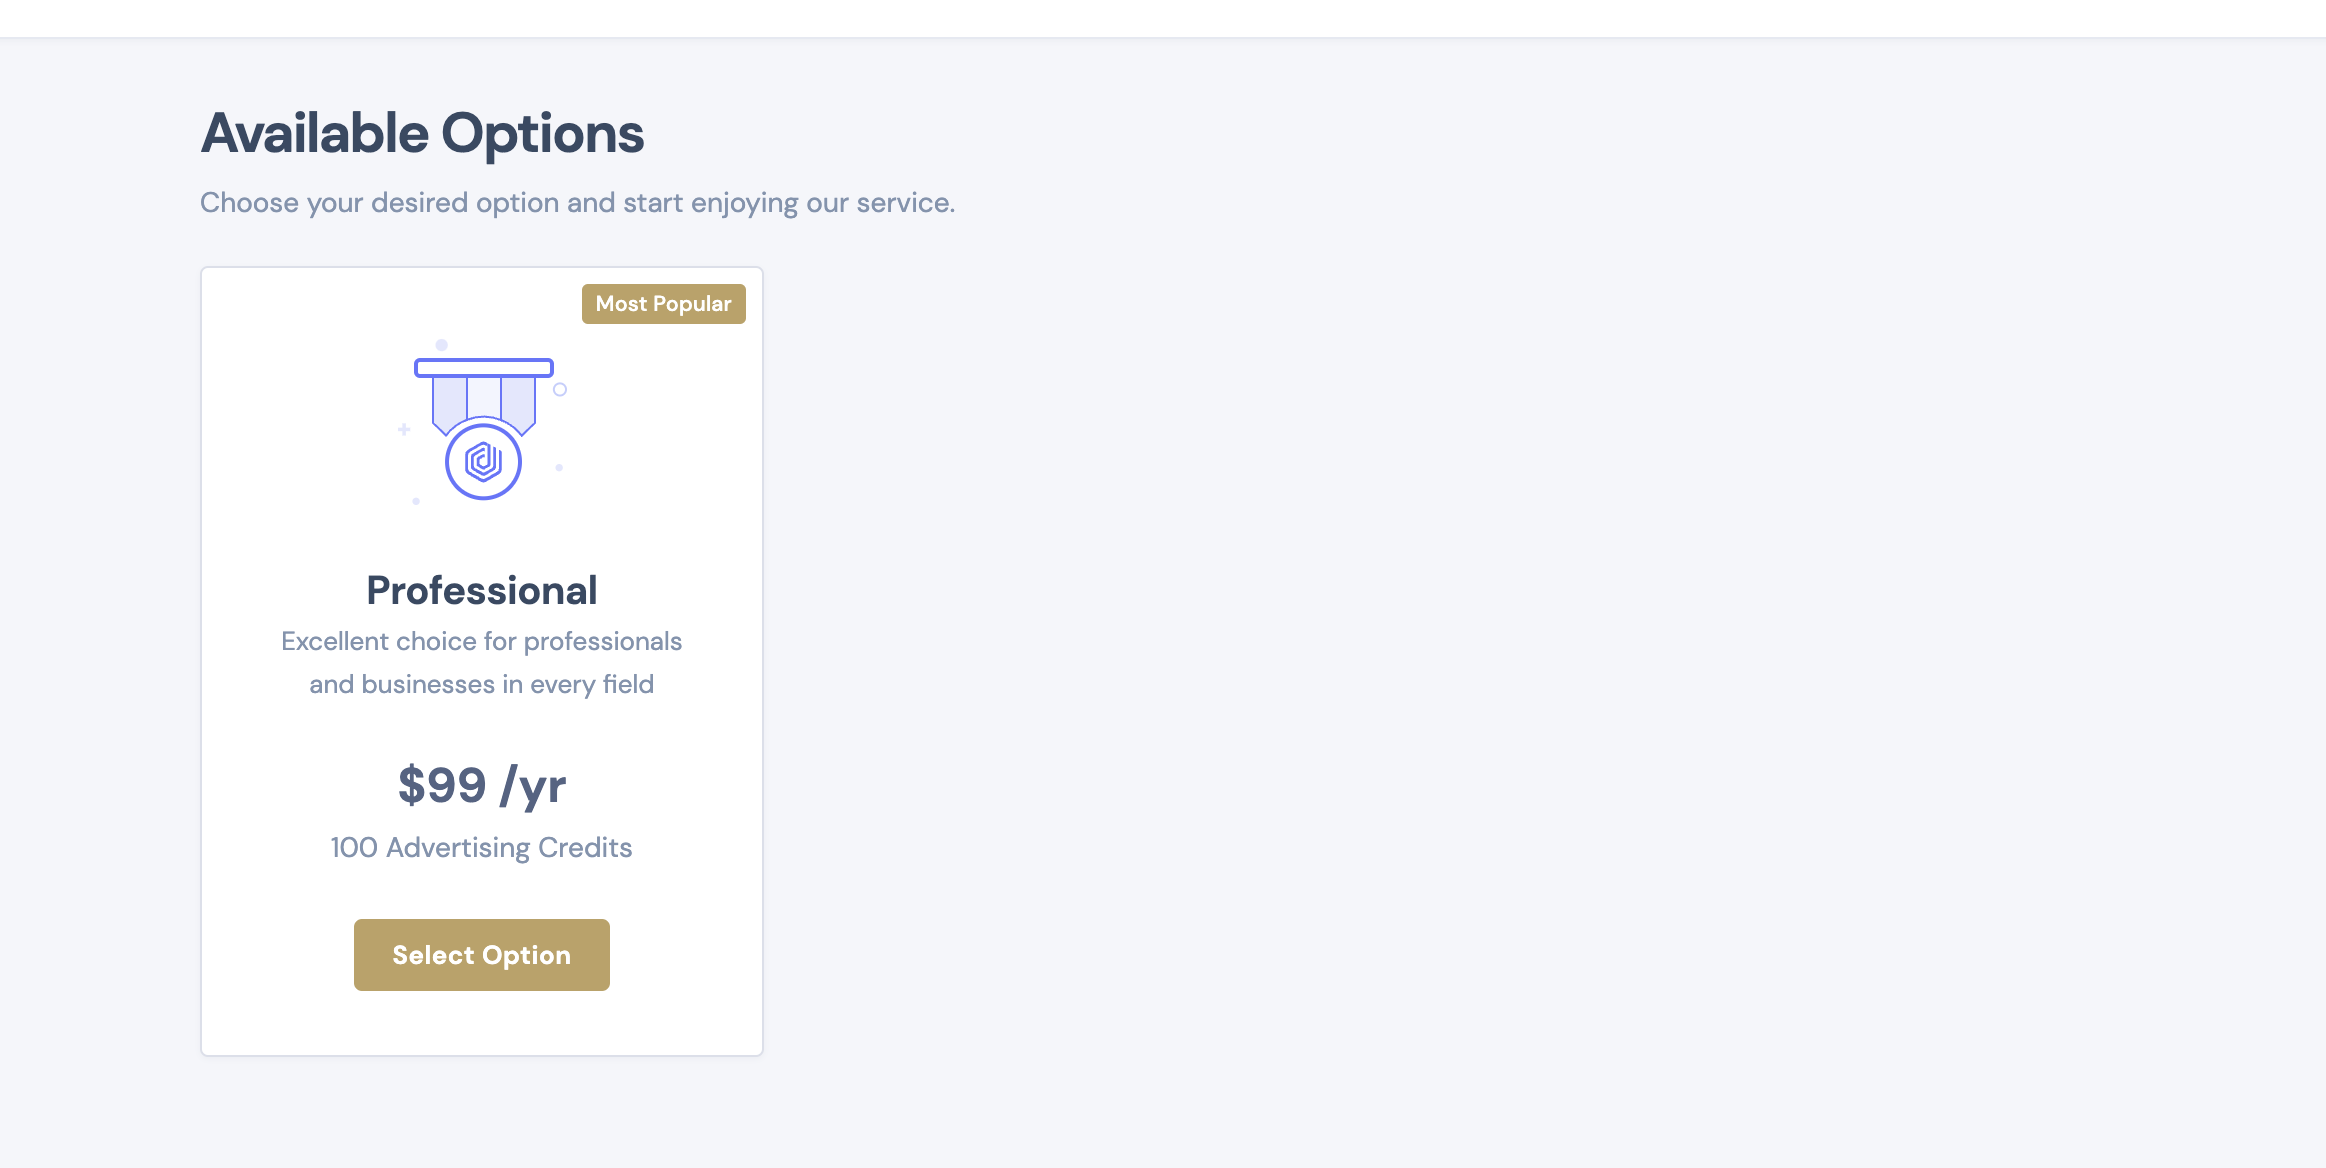Screen dimensions: 2326x1168
Task: Click the small plus decoration beside the medal
Action: [404, 429]
